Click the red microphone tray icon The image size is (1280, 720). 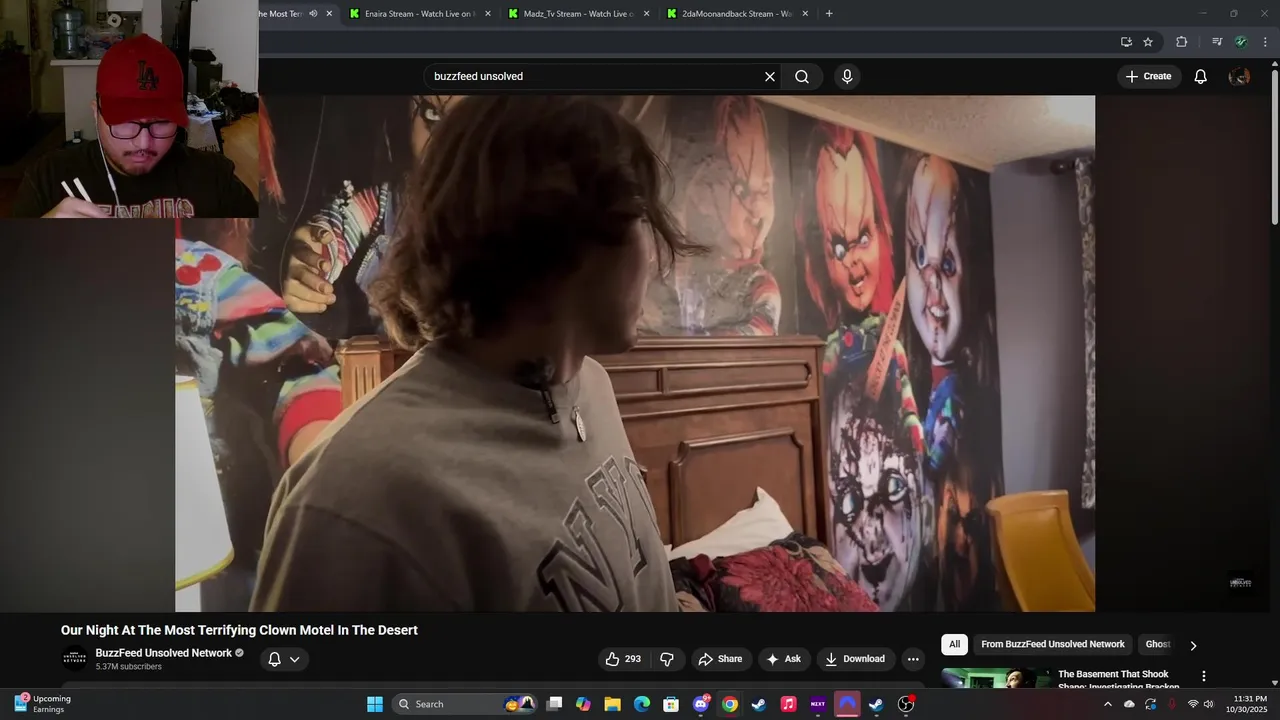1172,704
